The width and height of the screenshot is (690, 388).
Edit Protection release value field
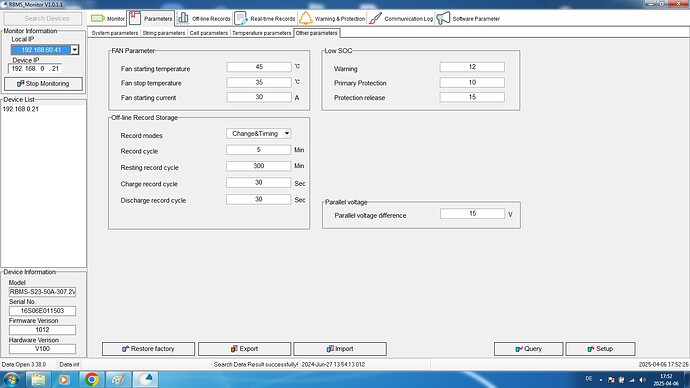(472, 97)
